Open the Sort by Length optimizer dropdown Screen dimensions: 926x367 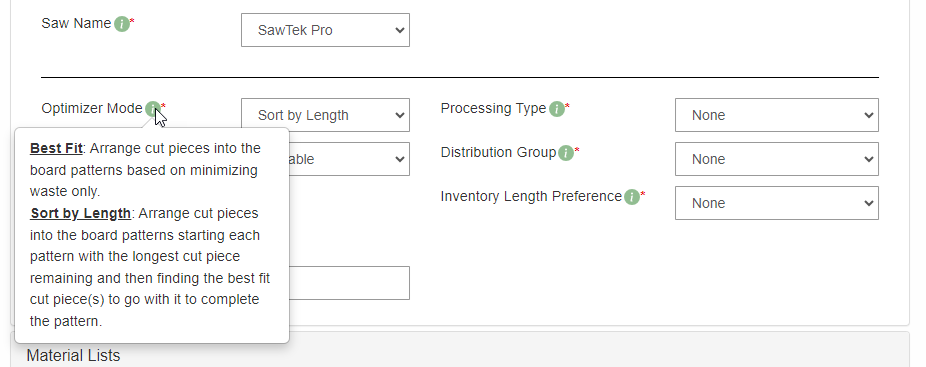click(x=325, y=115)
